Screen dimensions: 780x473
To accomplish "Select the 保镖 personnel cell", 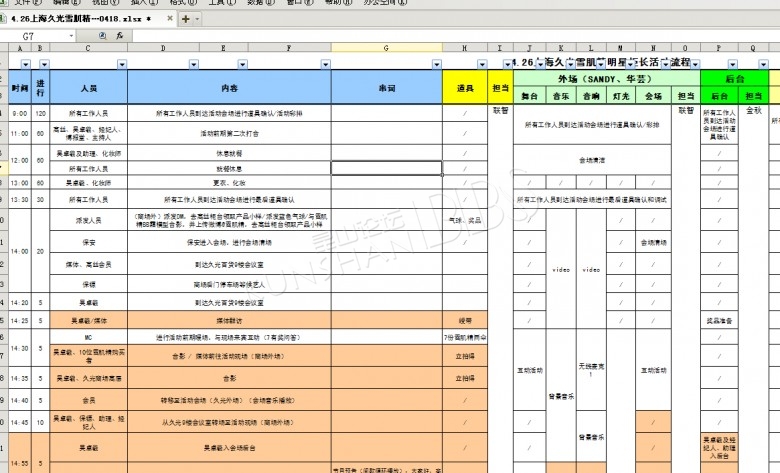I will point(89,284).
